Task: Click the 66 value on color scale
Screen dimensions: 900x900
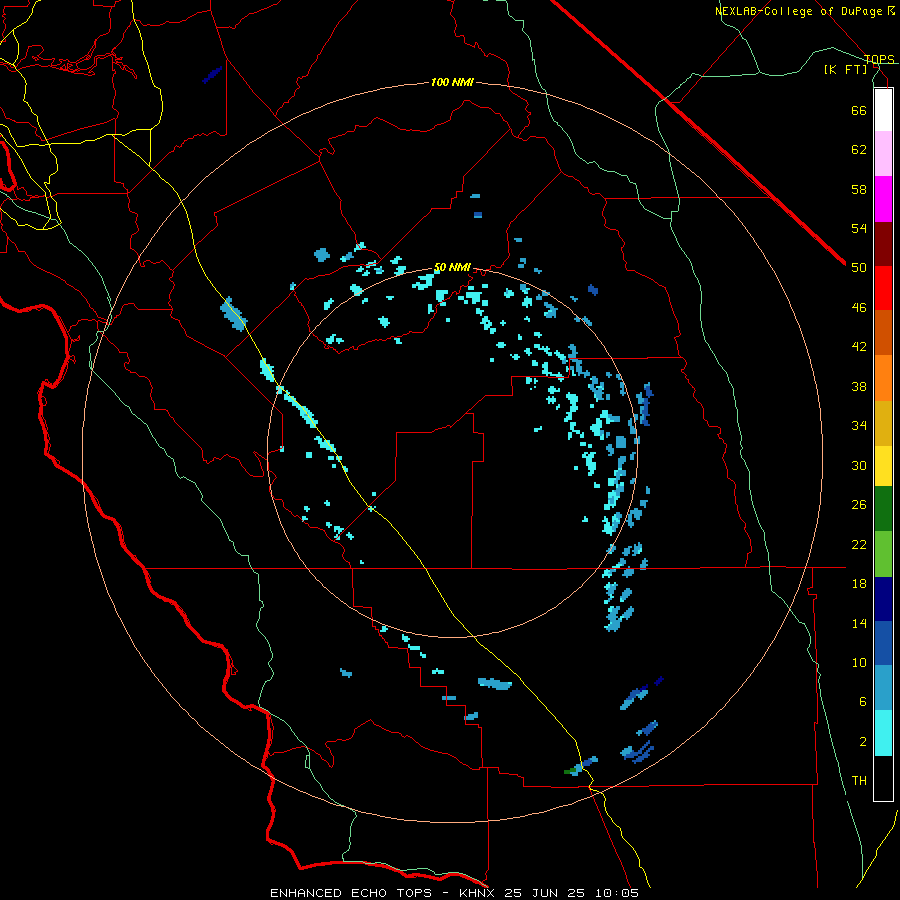Action: pos(859,110)
